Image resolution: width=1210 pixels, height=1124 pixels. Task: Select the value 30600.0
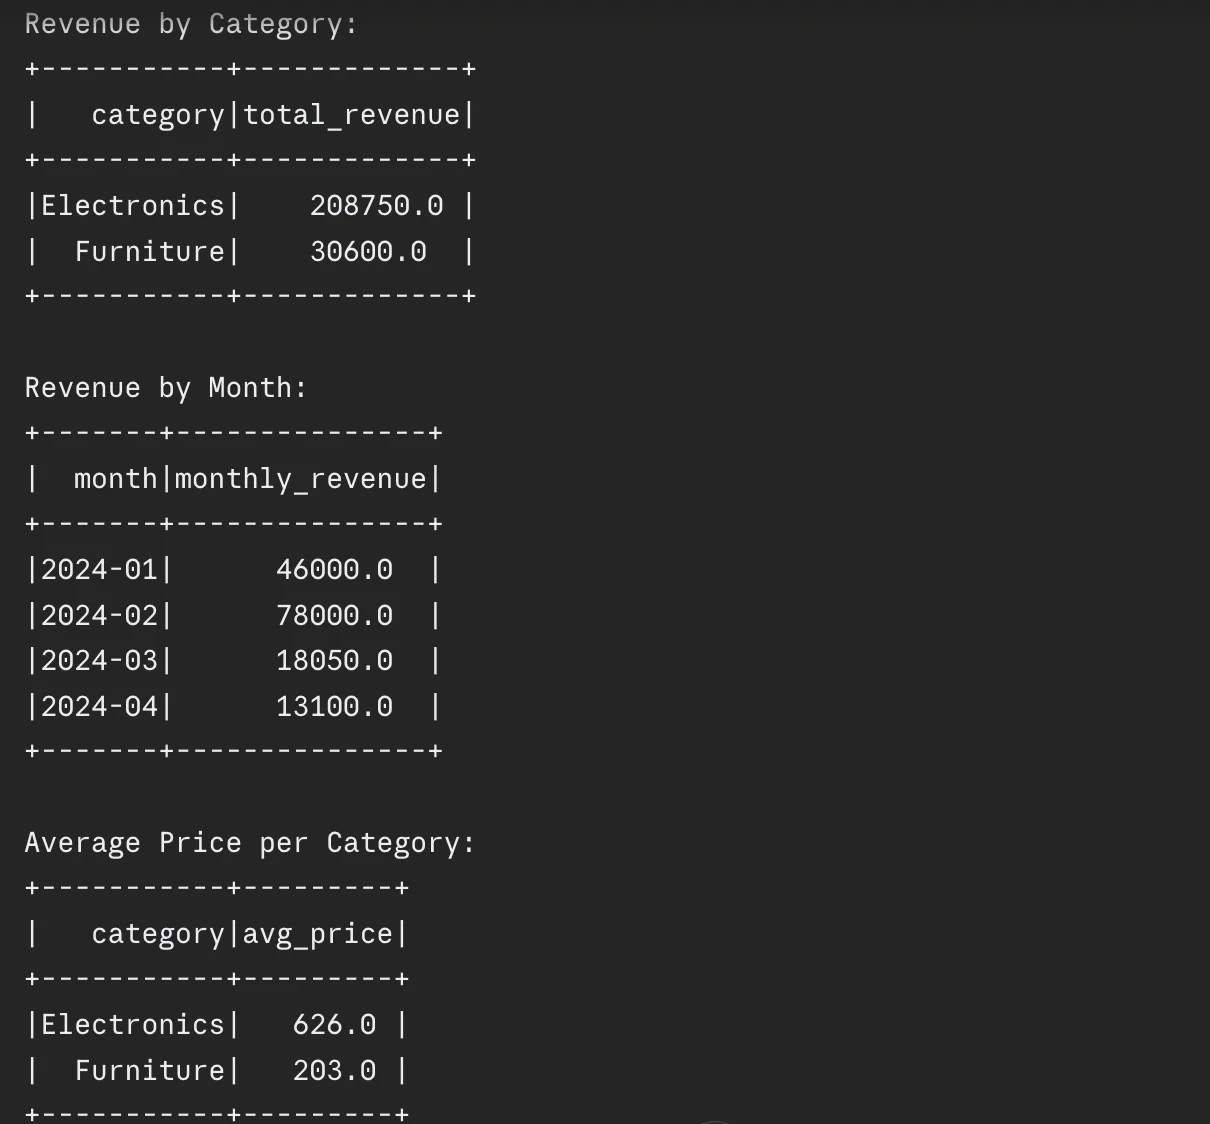click(368, 252)
